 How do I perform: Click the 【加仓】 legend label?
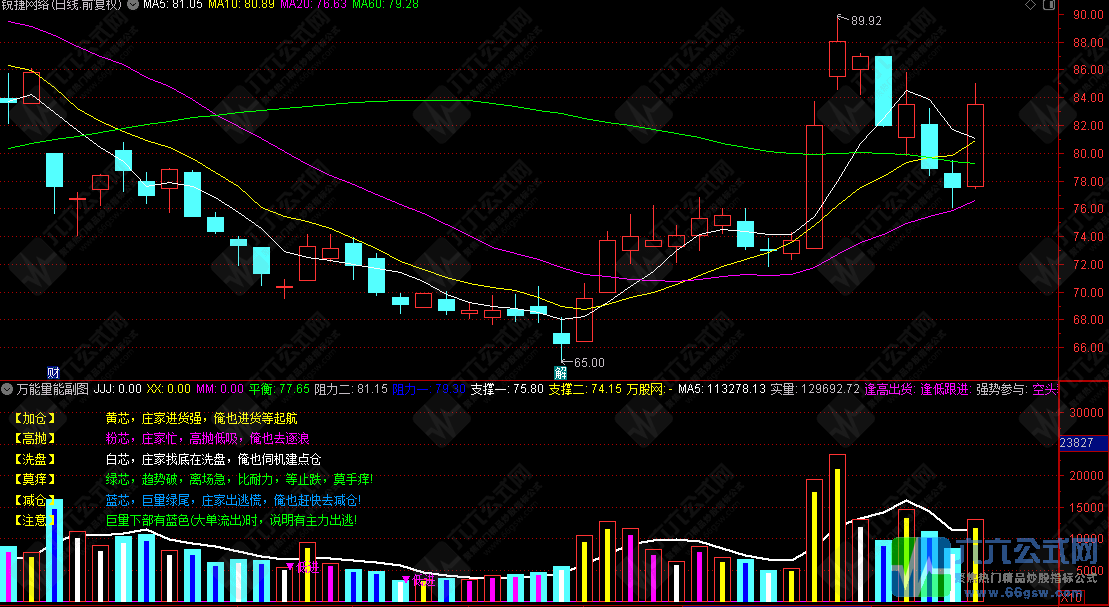pos(34,418)
